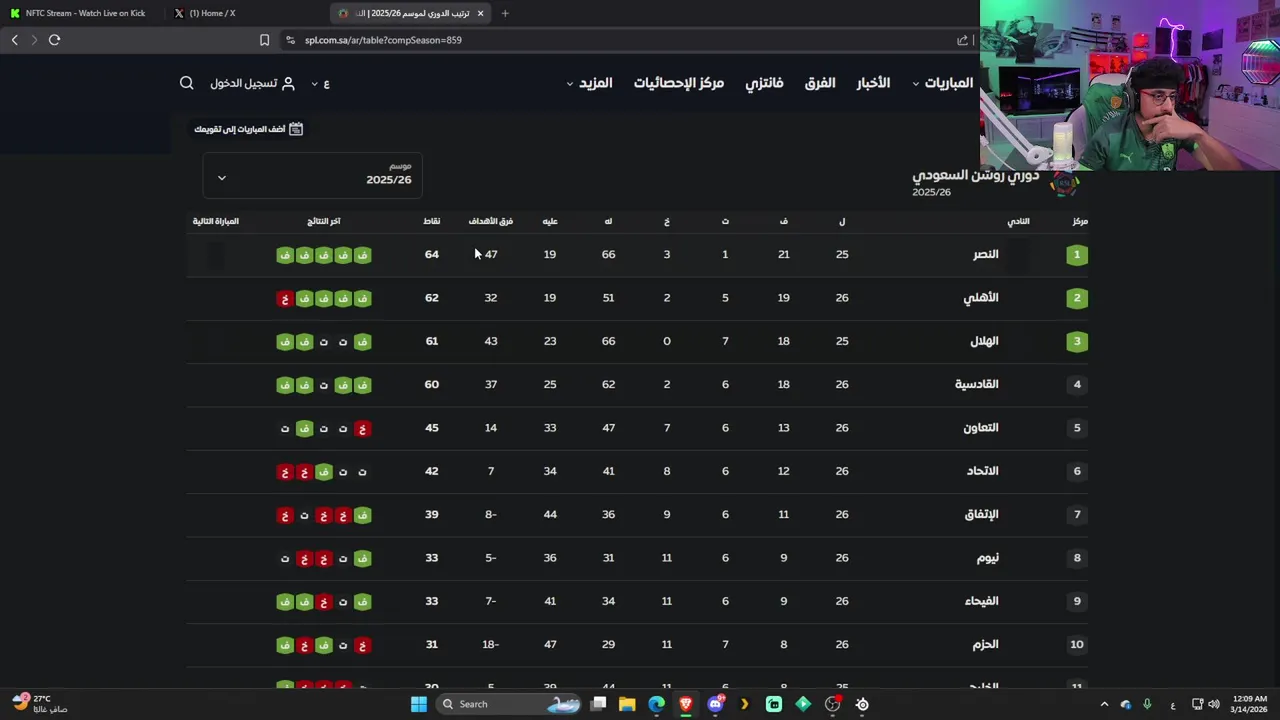
Task: Click the microphone icon in system tray
Action: point(1147,704)
